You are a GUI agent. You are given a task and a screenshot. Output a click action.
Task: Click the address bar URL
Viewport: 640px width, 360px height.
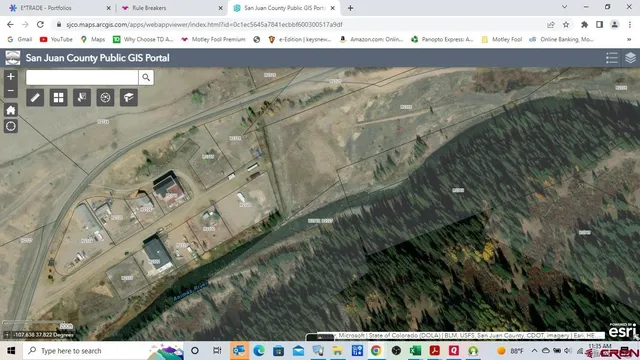tap(204, 24)
